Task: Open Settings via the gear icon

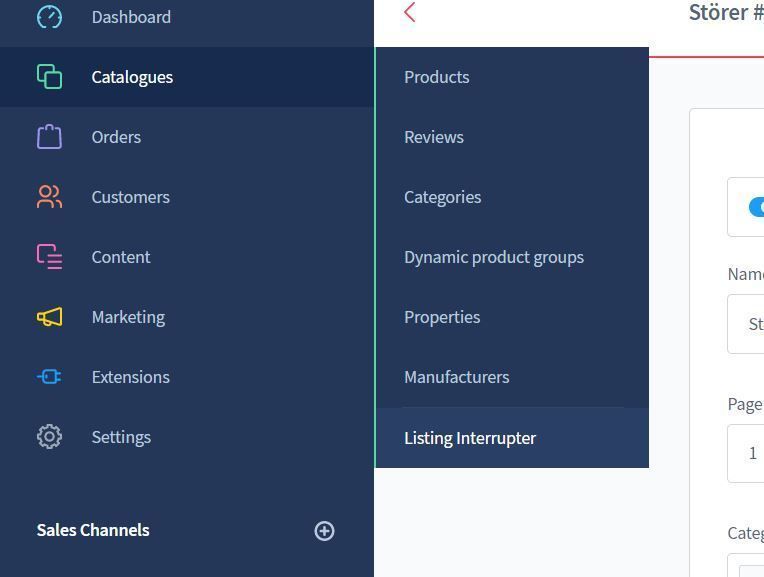Action: pyautogui.click(x=49, y=437)
